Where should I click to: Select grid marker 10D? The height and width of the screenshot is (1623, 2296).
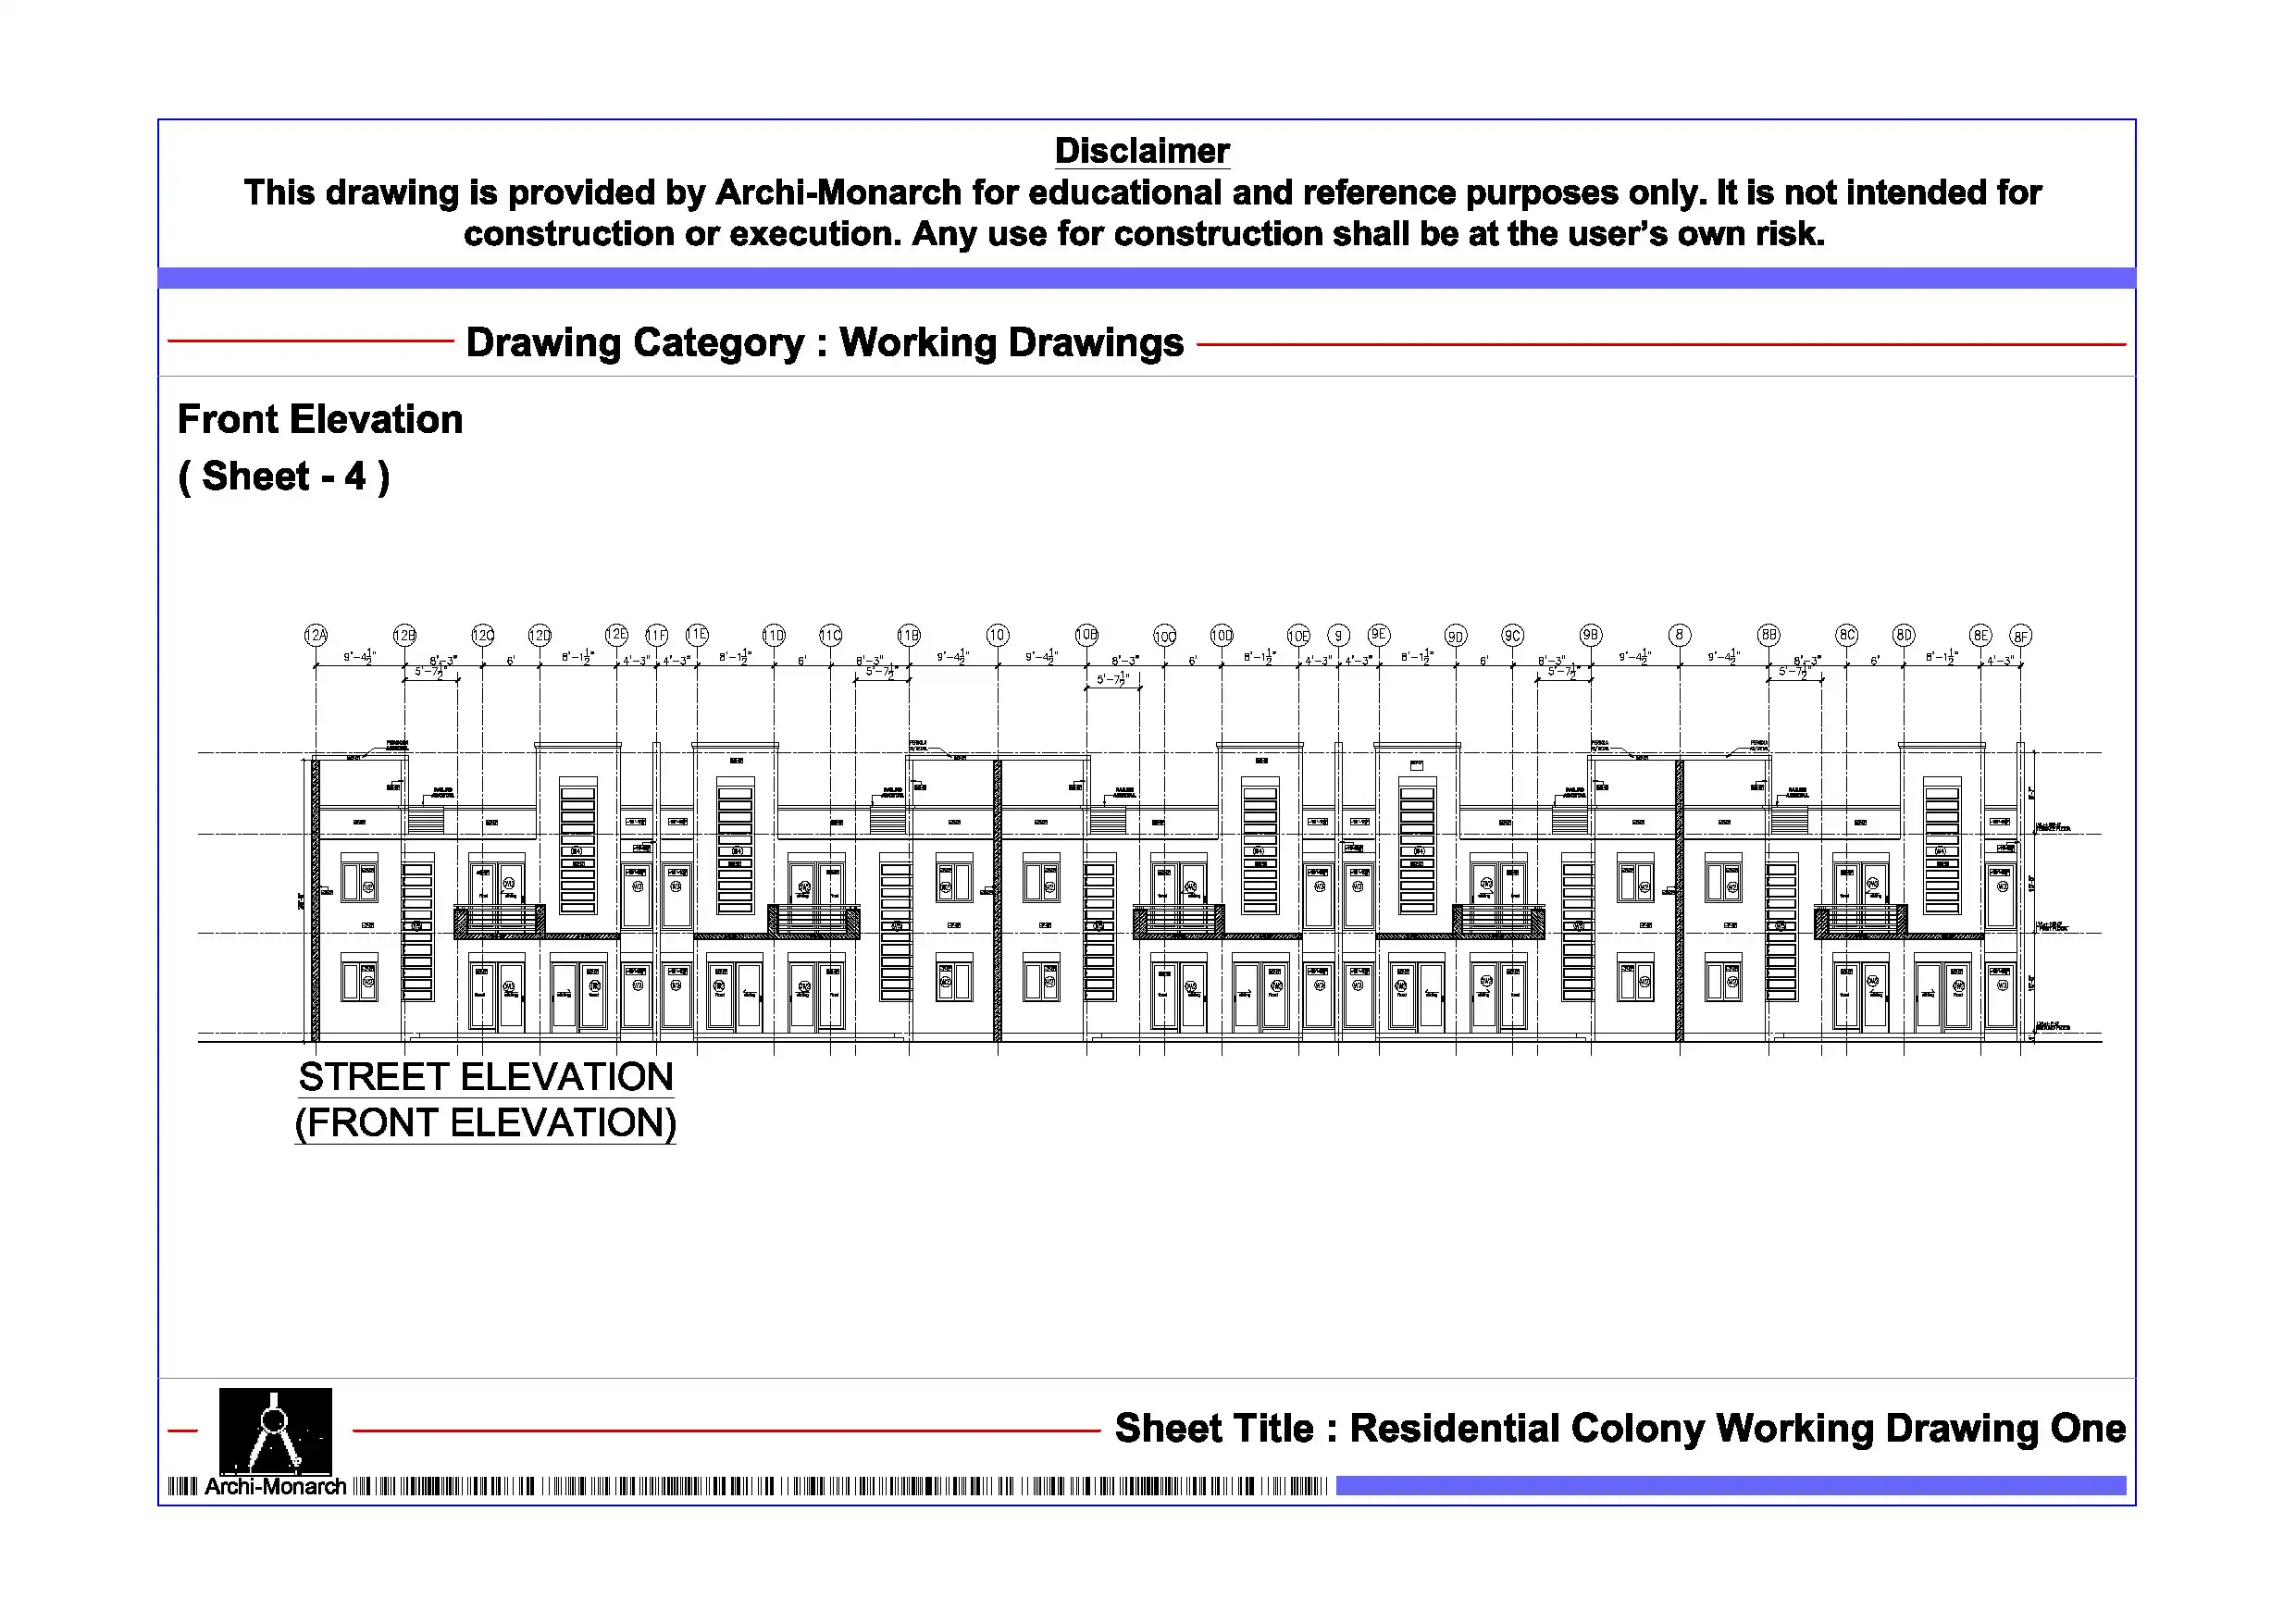(1222, 635)
